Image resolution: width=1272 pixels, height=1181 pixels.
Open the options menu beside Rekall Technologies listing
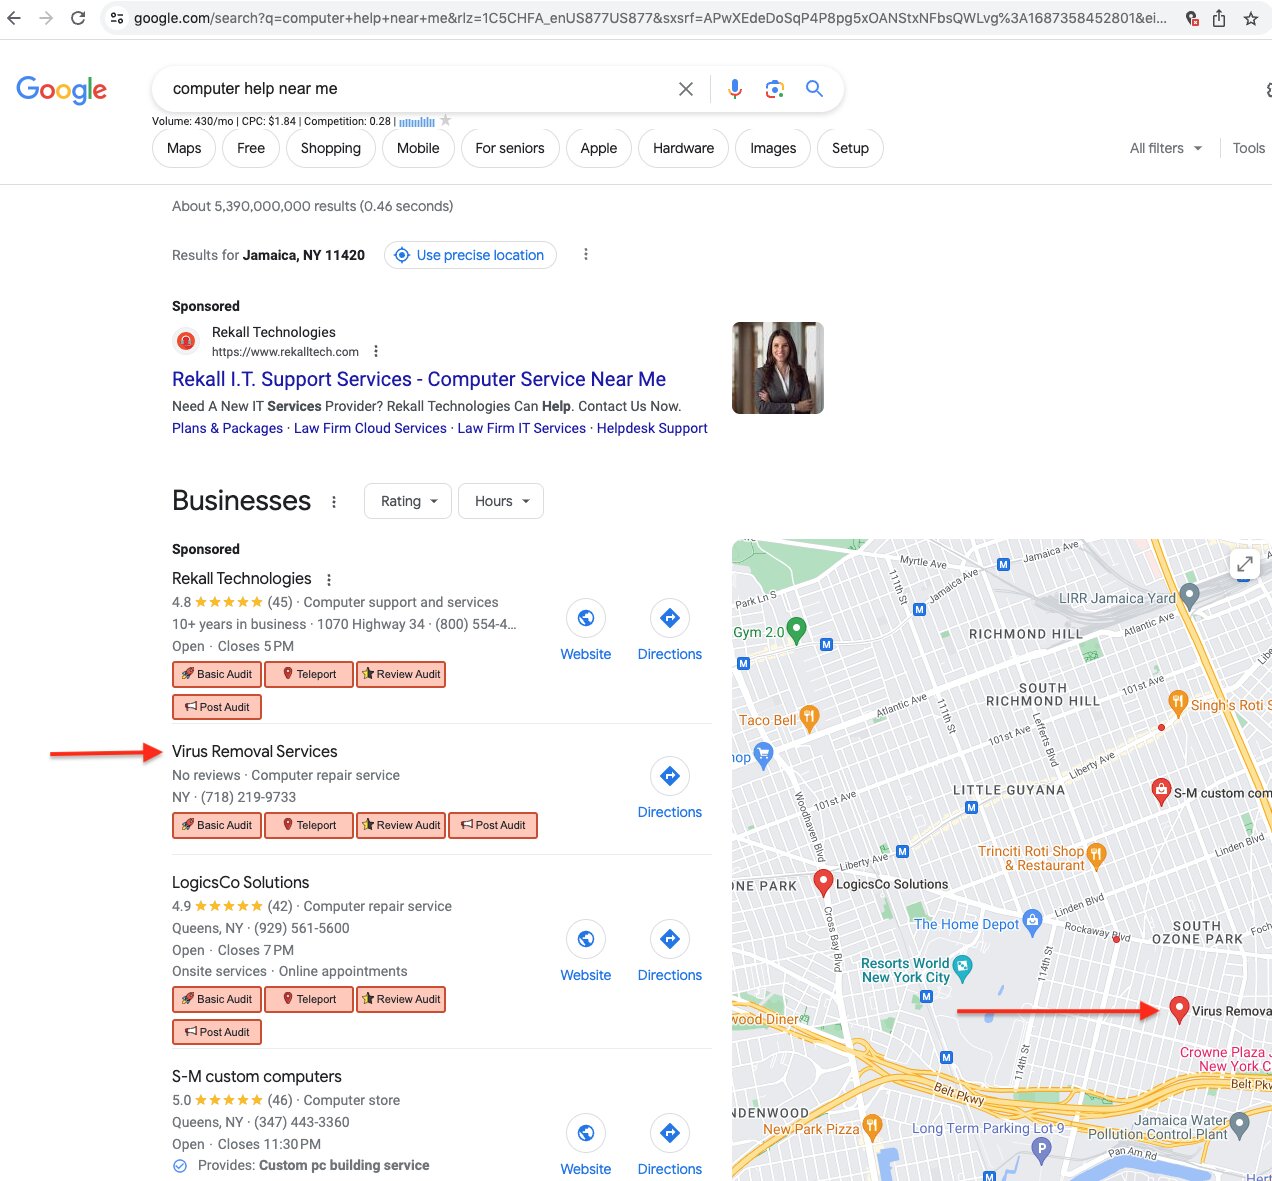click(329, 579)
